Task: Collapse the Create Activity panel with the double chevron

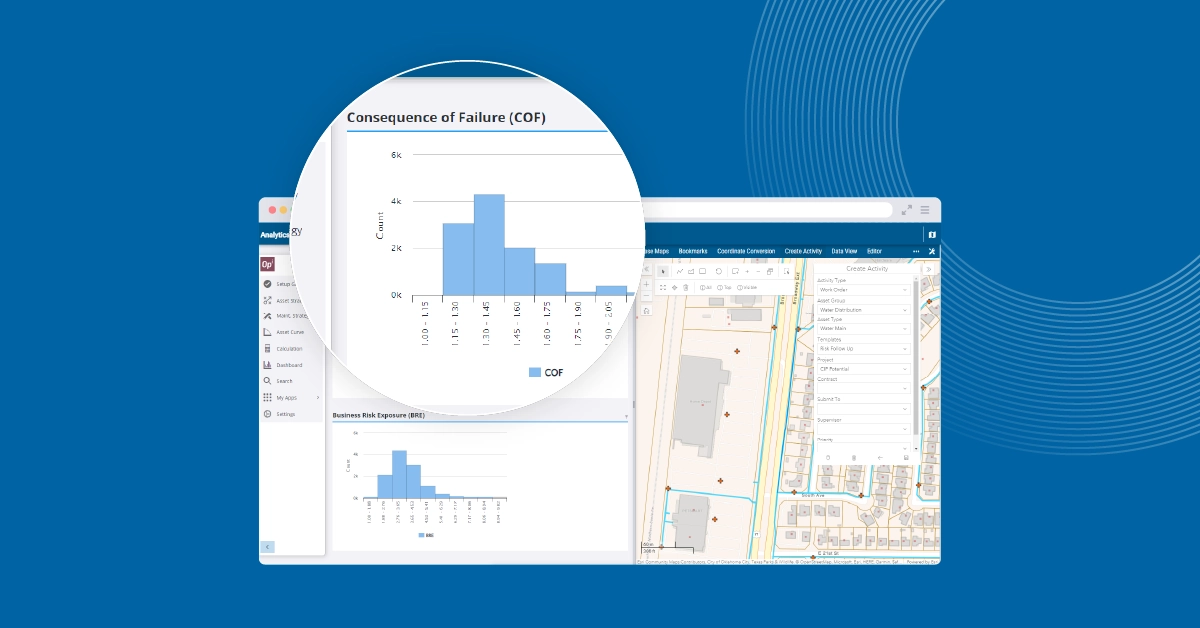Action: [x=928, y=268]
